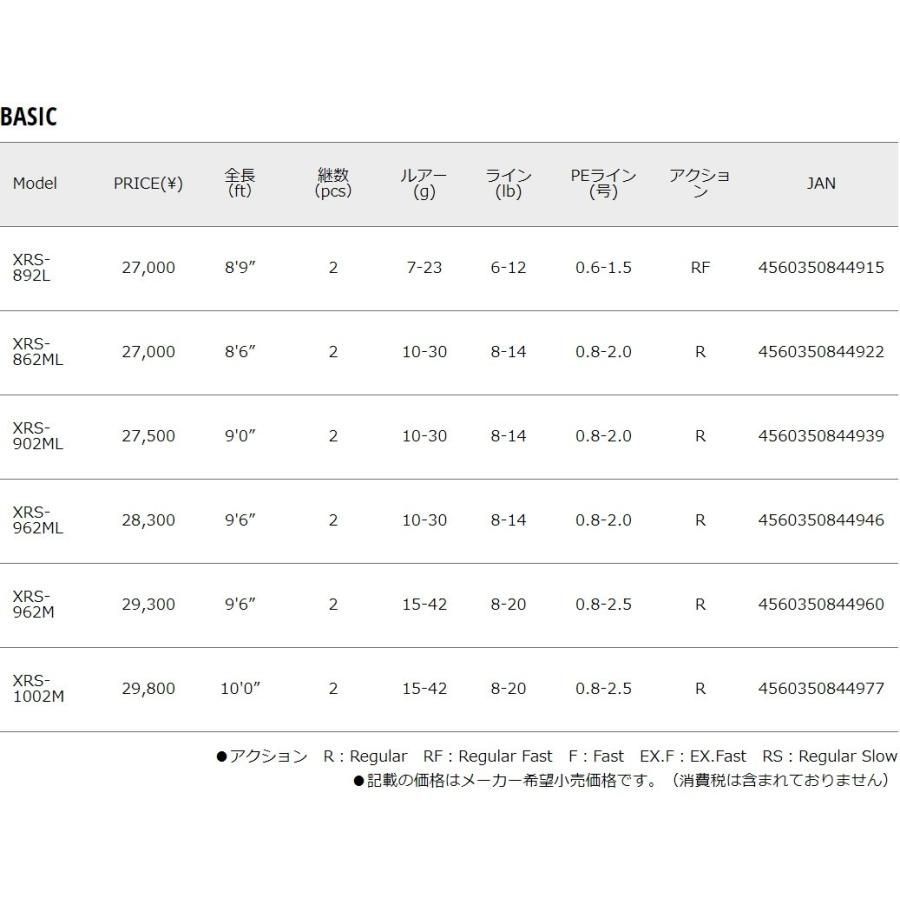Viewport: 900px width, 900px height.
Task: Click the XRS-962M model cell
Action: pyautogui.click(x=34, y=604)
